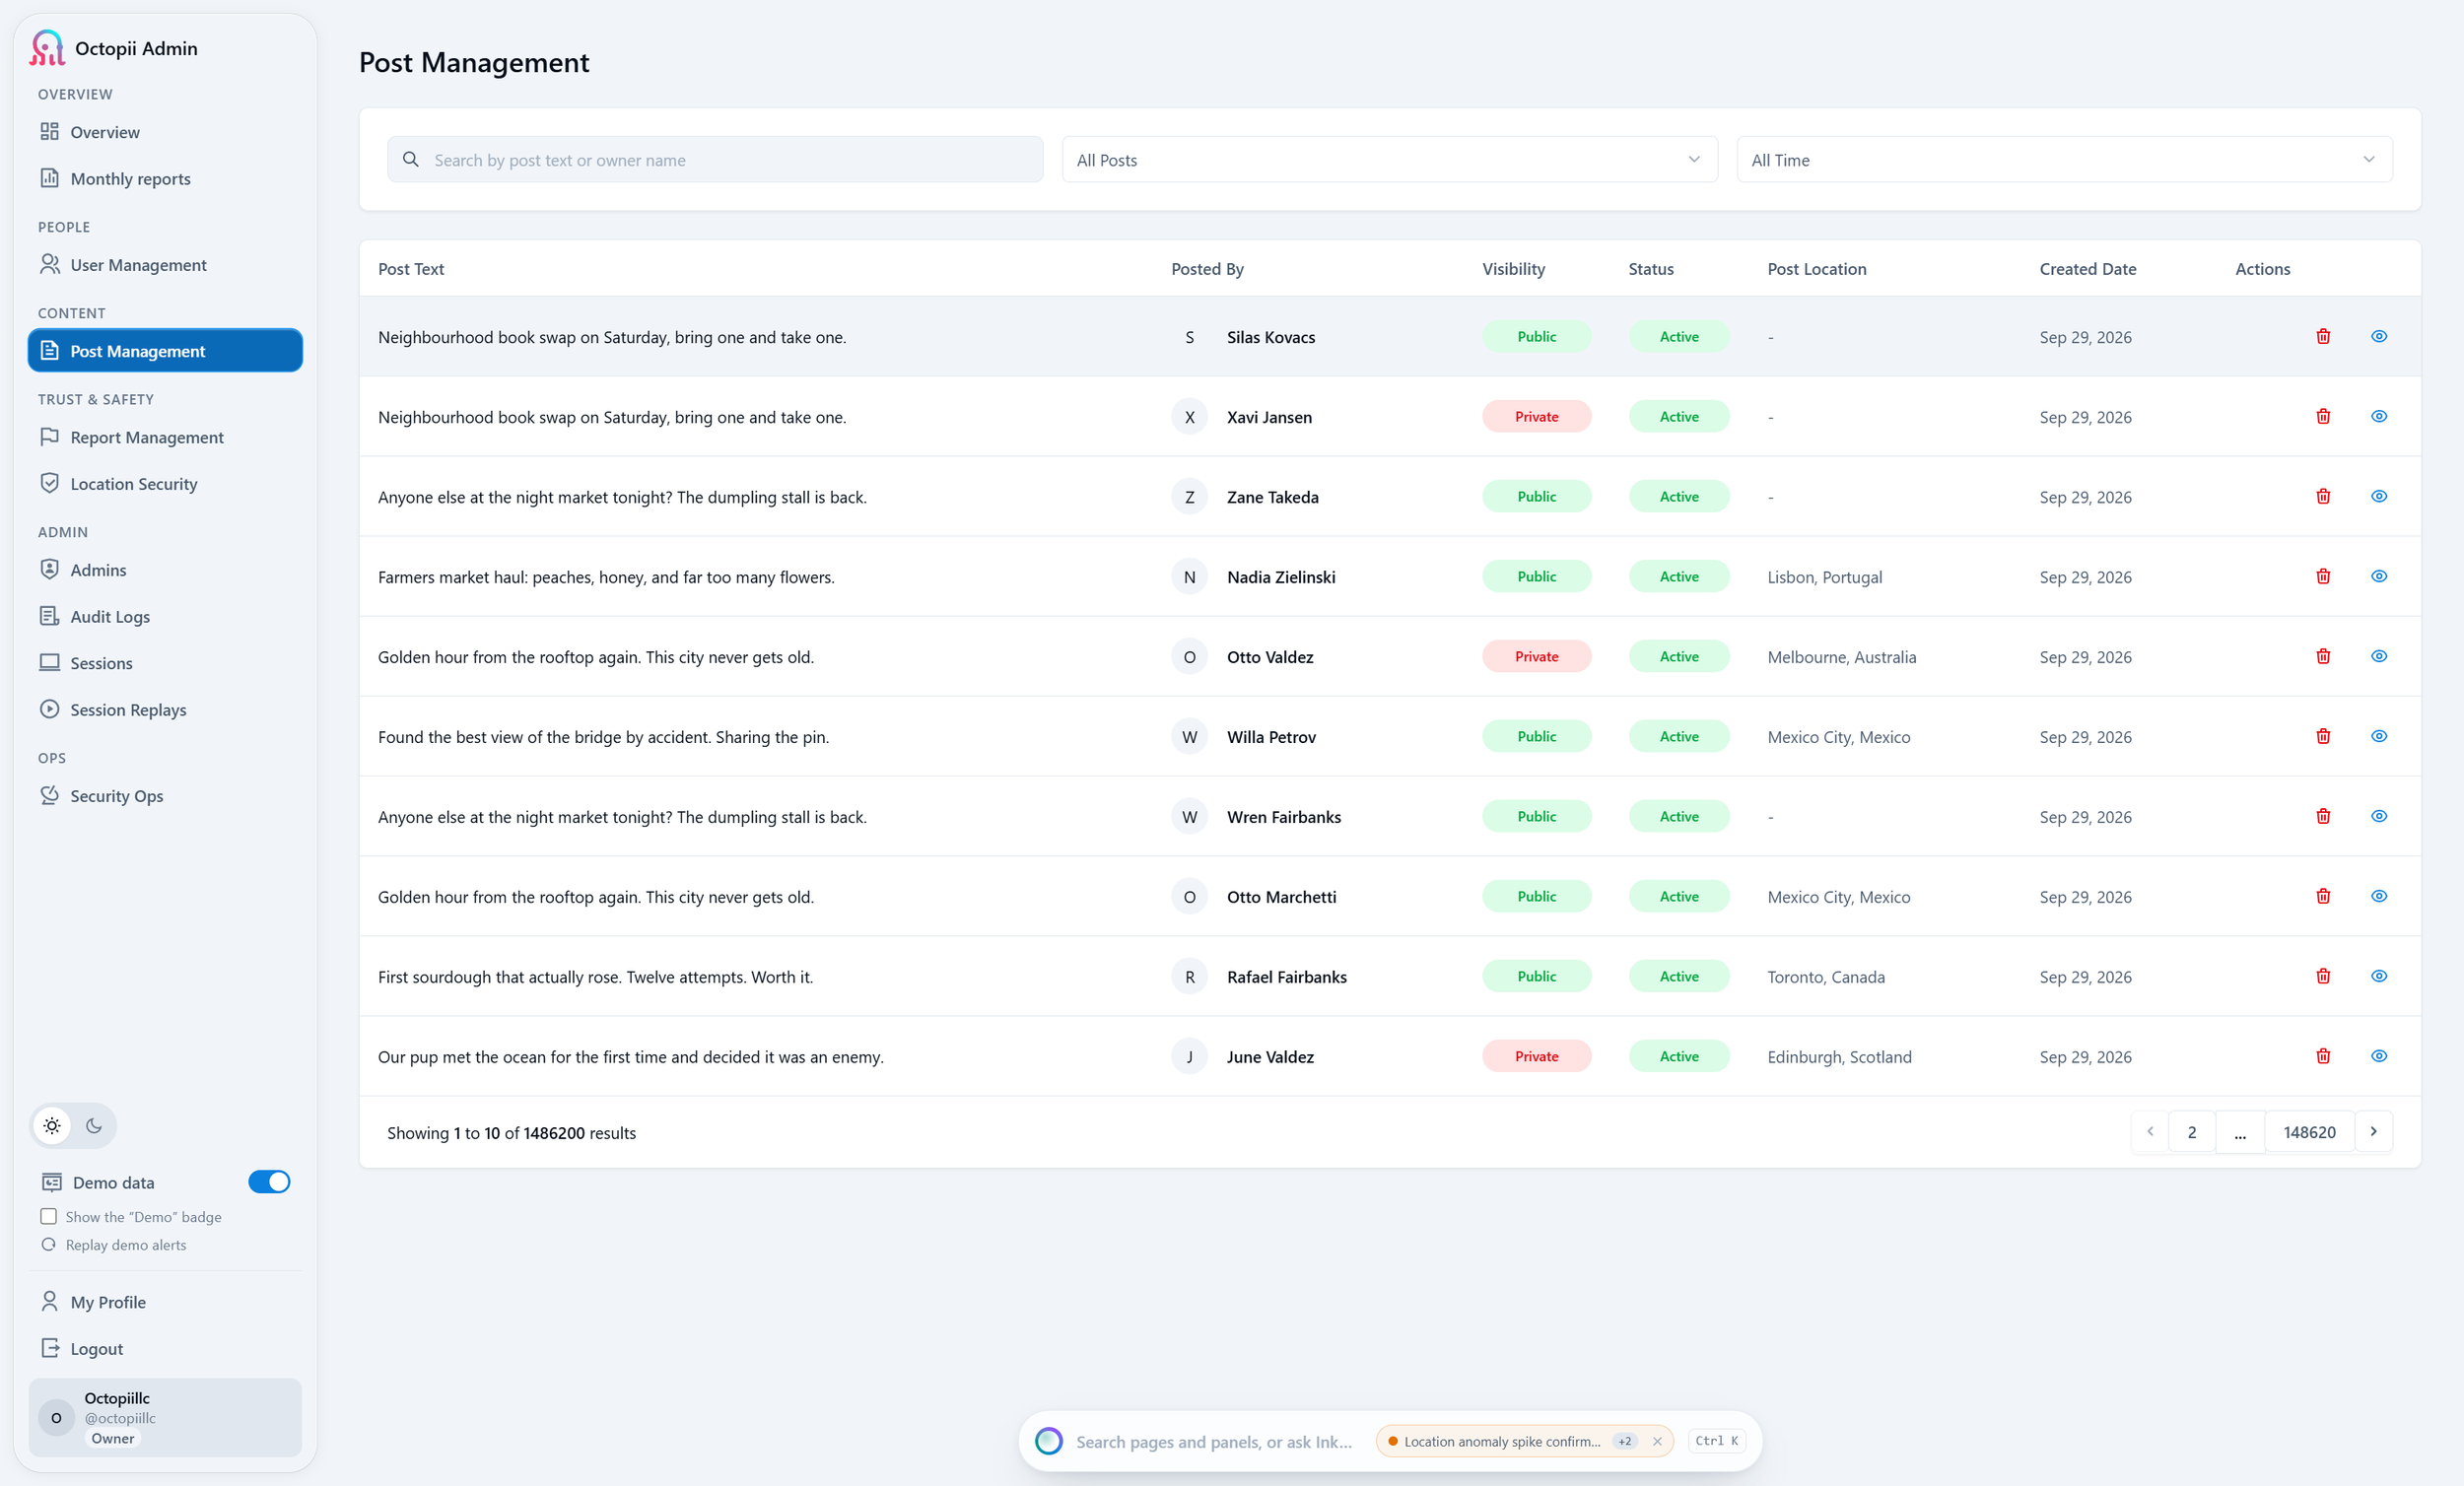Delete Xavi Jansen's post with trash icon
Viewport: 2464px width, 1486px height.
[2323, 416]
